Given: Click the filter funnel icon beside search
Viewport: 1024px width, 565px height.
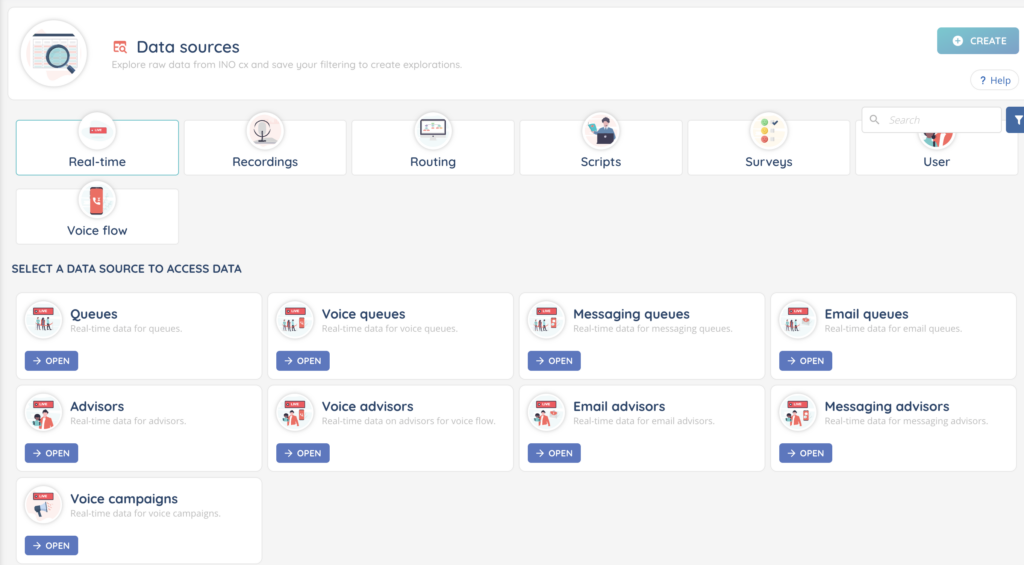Looking at the screenshot, I should [1017, 120].
